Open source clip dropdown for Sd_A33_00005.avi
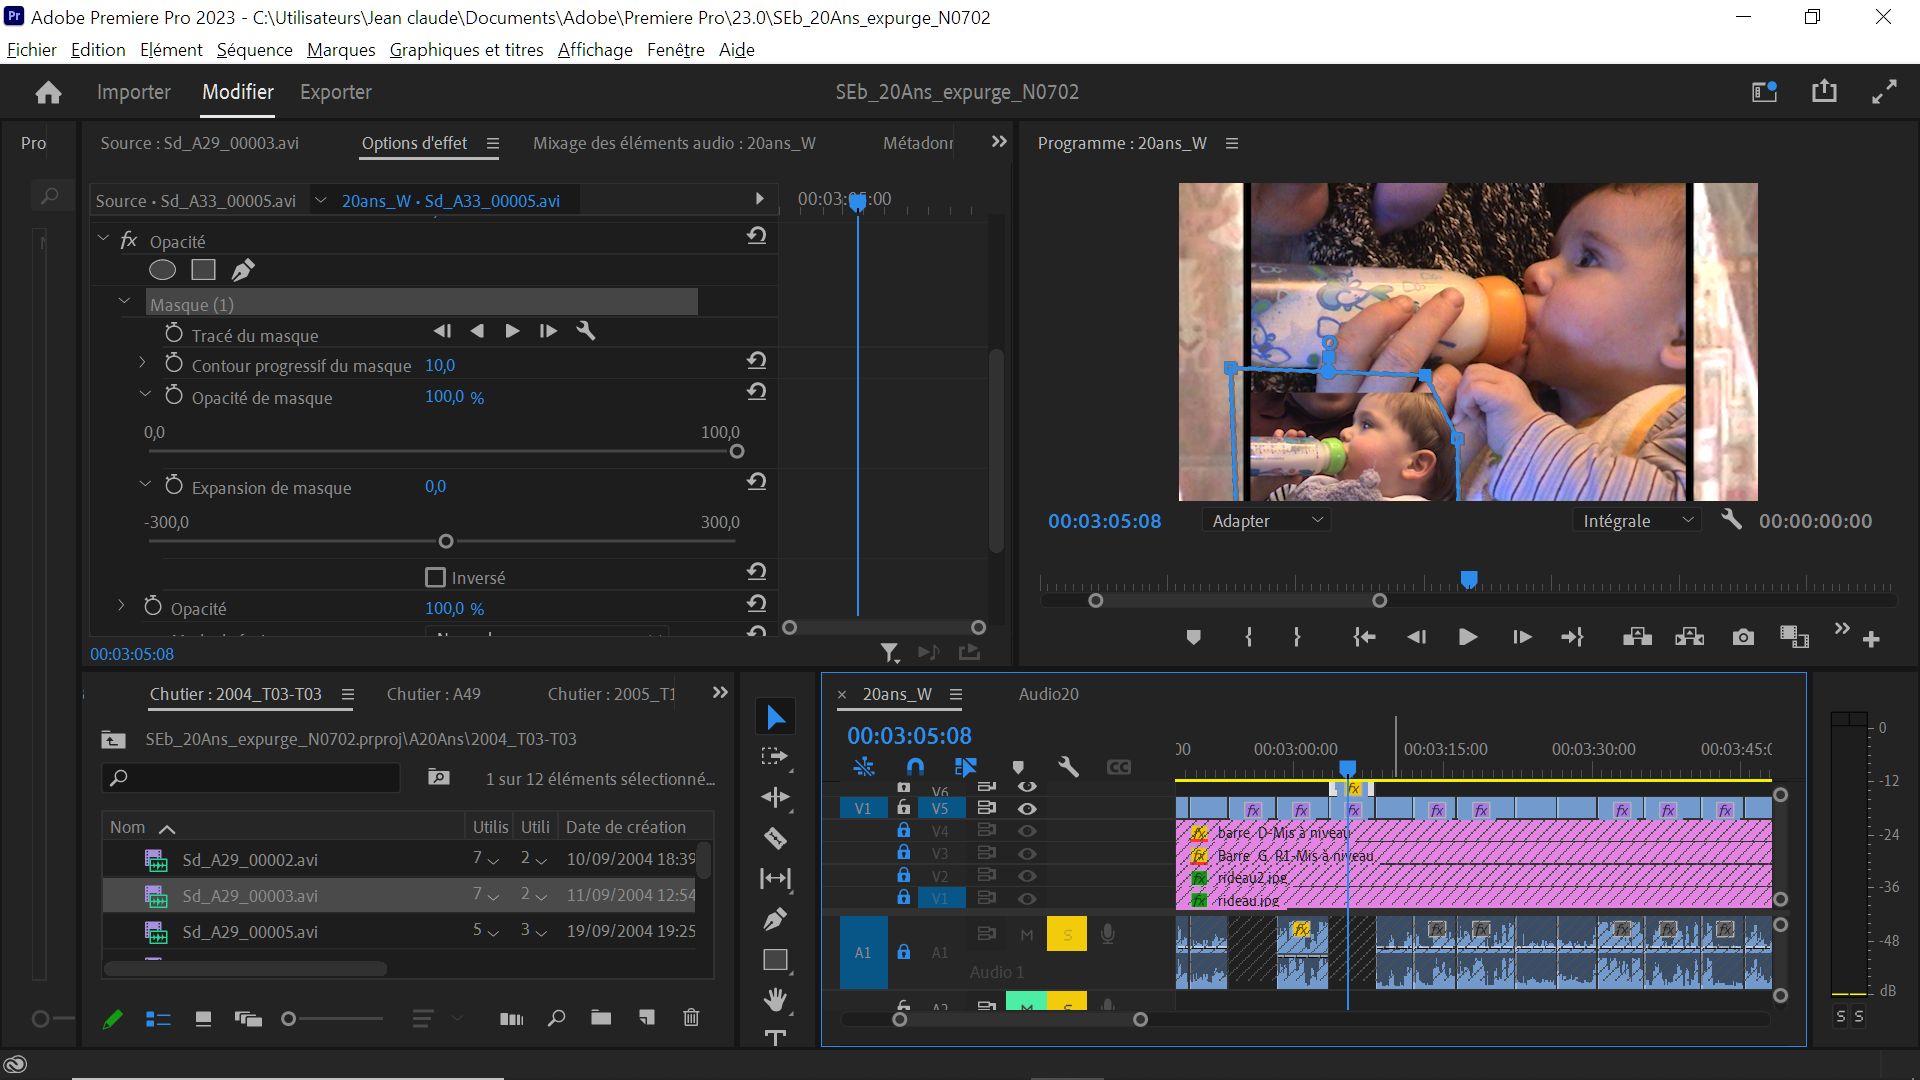 point(320,200)
